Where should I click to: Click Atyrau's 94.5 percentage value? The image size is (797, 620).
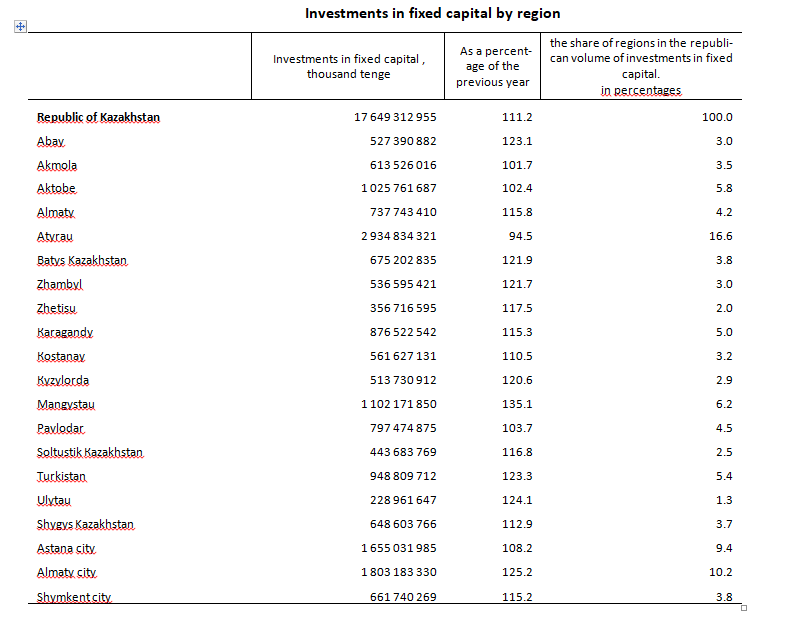click(520, 236)
